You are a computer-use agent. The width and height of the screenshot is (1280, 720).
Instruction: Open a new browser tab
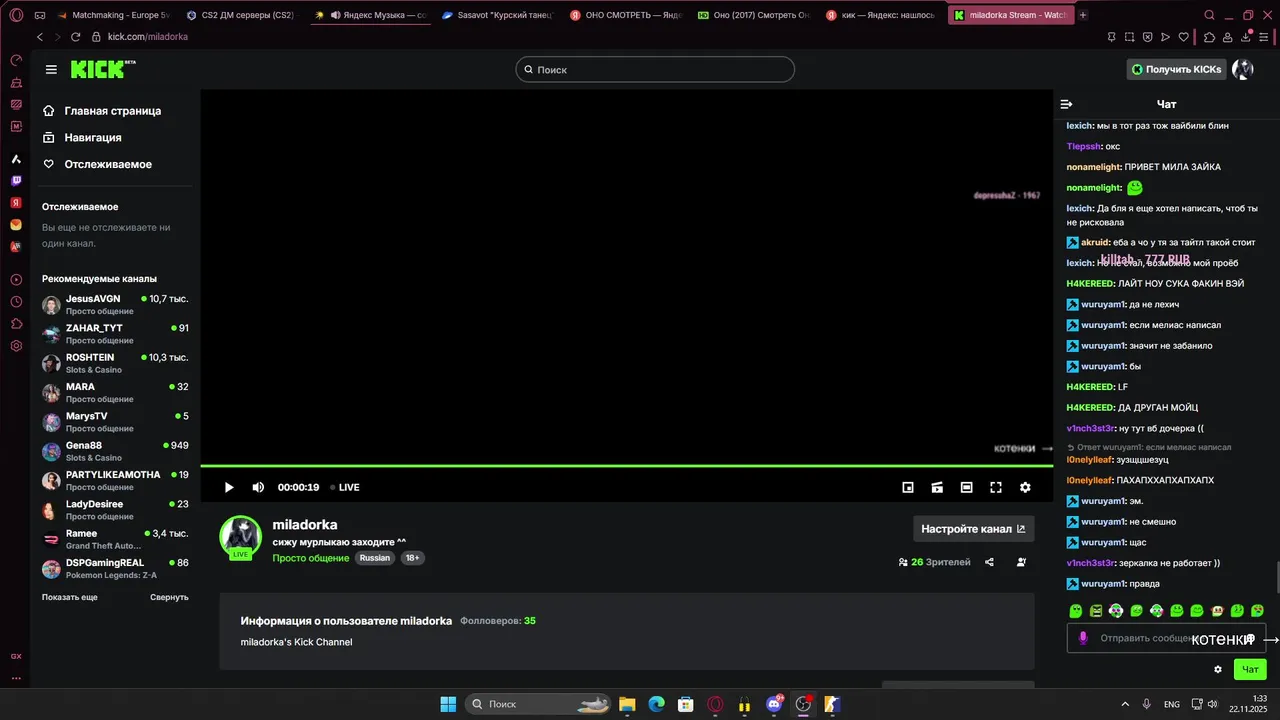(1083, 15)
